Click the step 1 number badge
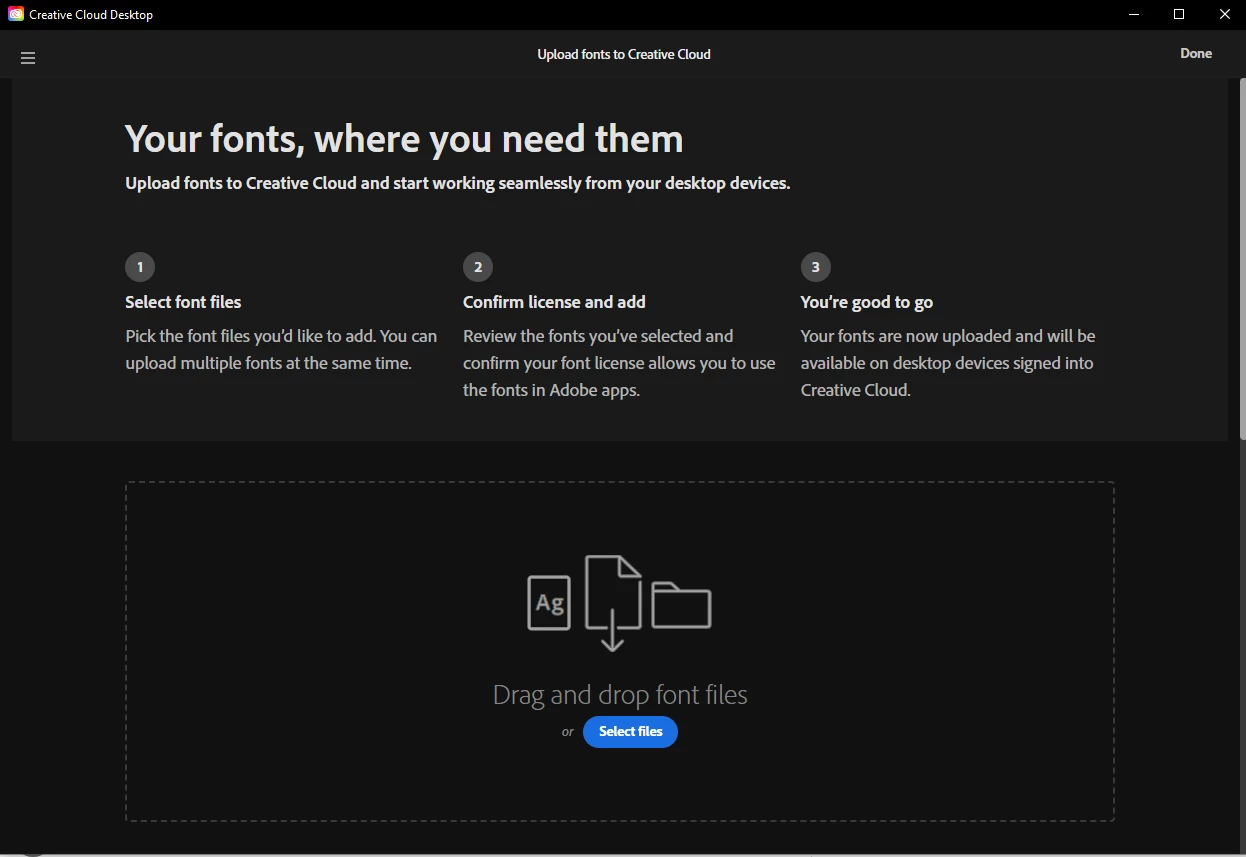This screenshot has height=857, width=1246. tap(140, 267)
